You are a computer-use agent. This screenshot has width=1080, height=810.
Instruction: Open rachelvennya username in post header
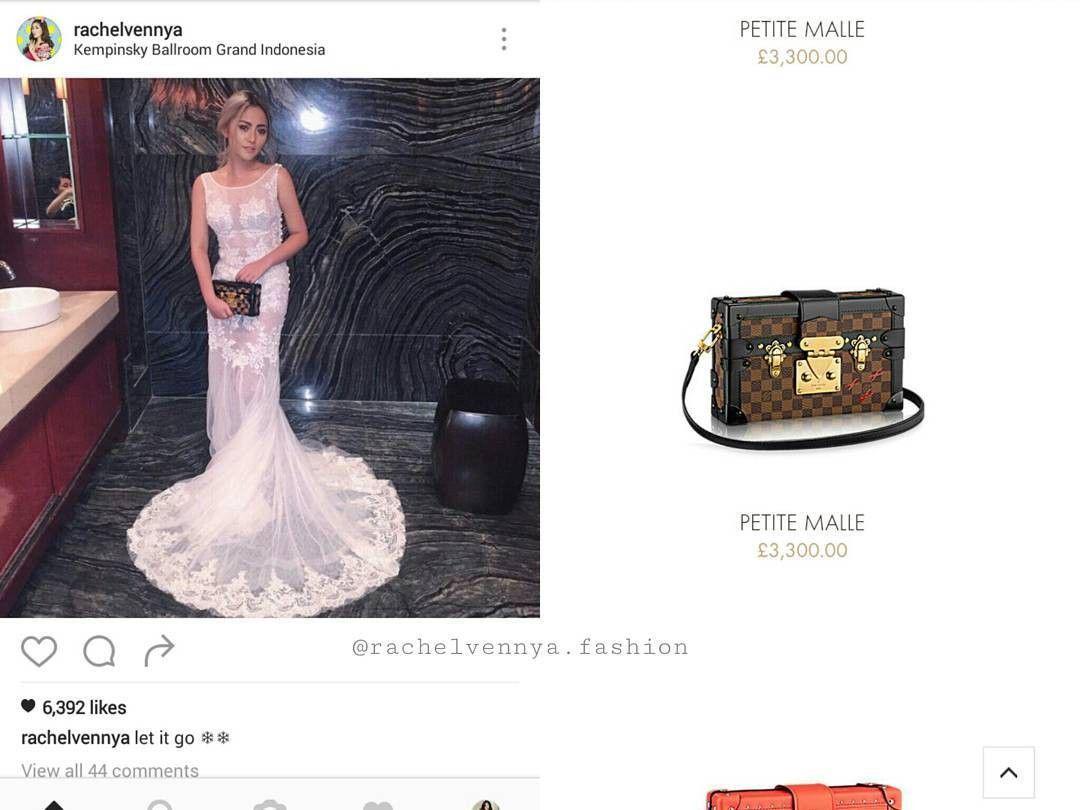click(128, 30)
